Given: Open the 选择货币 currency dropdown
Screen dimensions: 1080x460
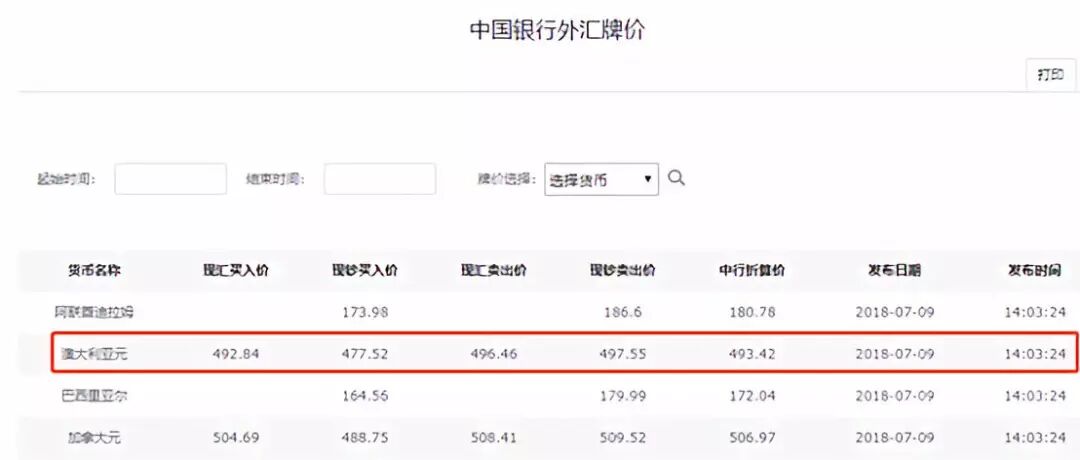Looking at the screenshot, I should (x=601, y=179).
